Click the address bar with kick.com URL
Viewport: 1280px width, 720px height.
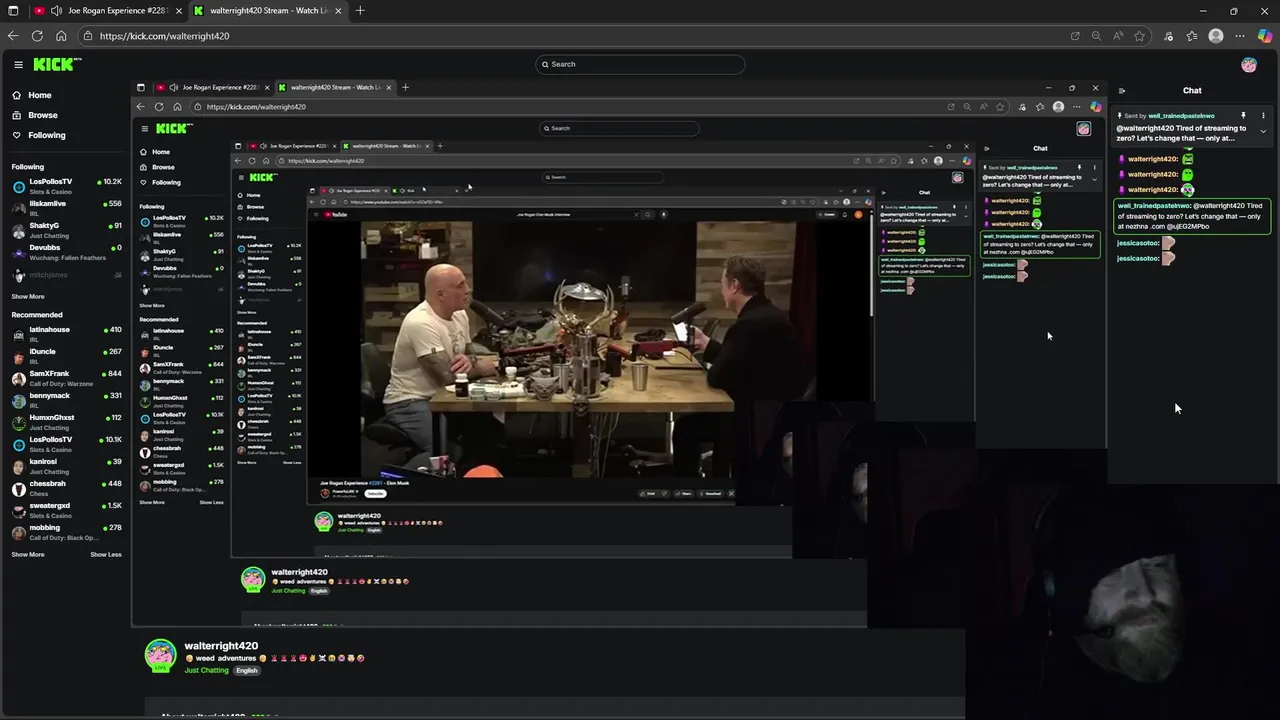point(580,36)
